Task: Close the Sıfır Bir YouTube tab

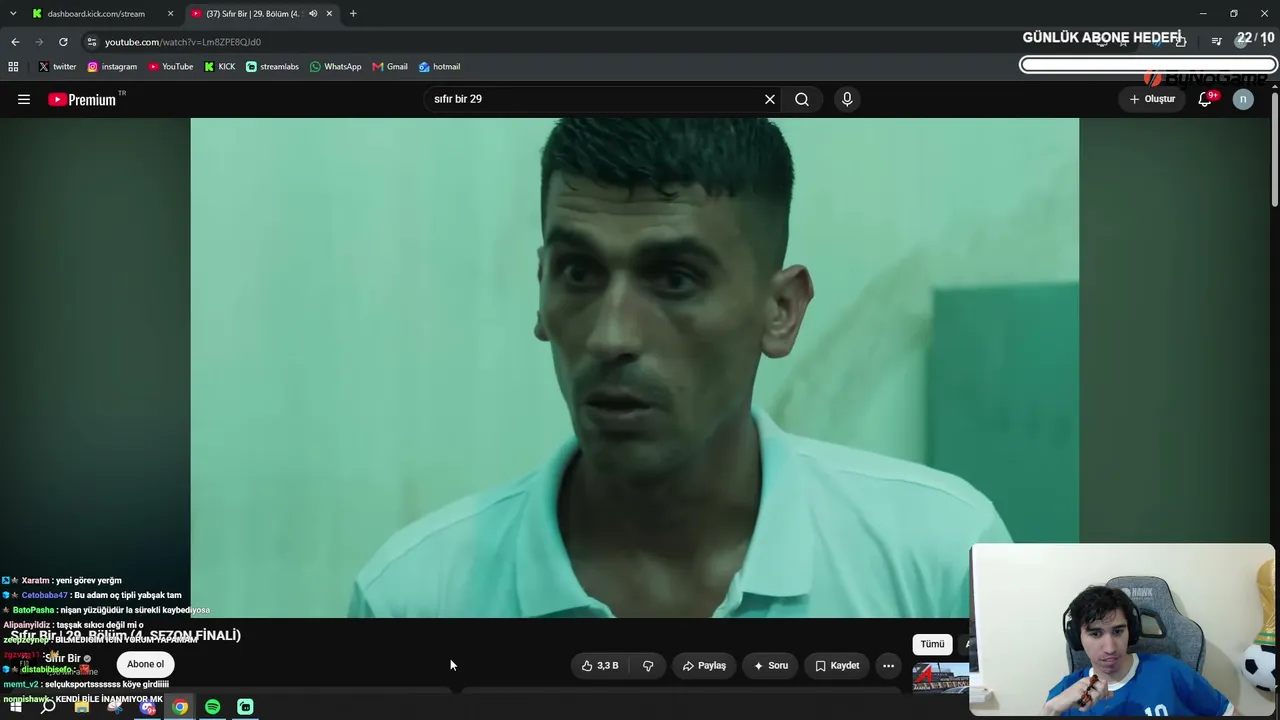Action: click(x=329, y=14)
